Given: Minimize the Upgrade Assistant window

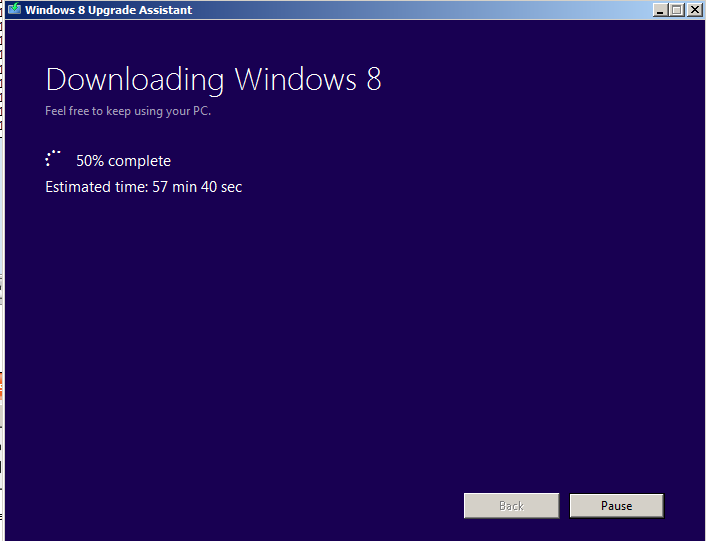Looking at the screenshot, I should coord(660,9).
